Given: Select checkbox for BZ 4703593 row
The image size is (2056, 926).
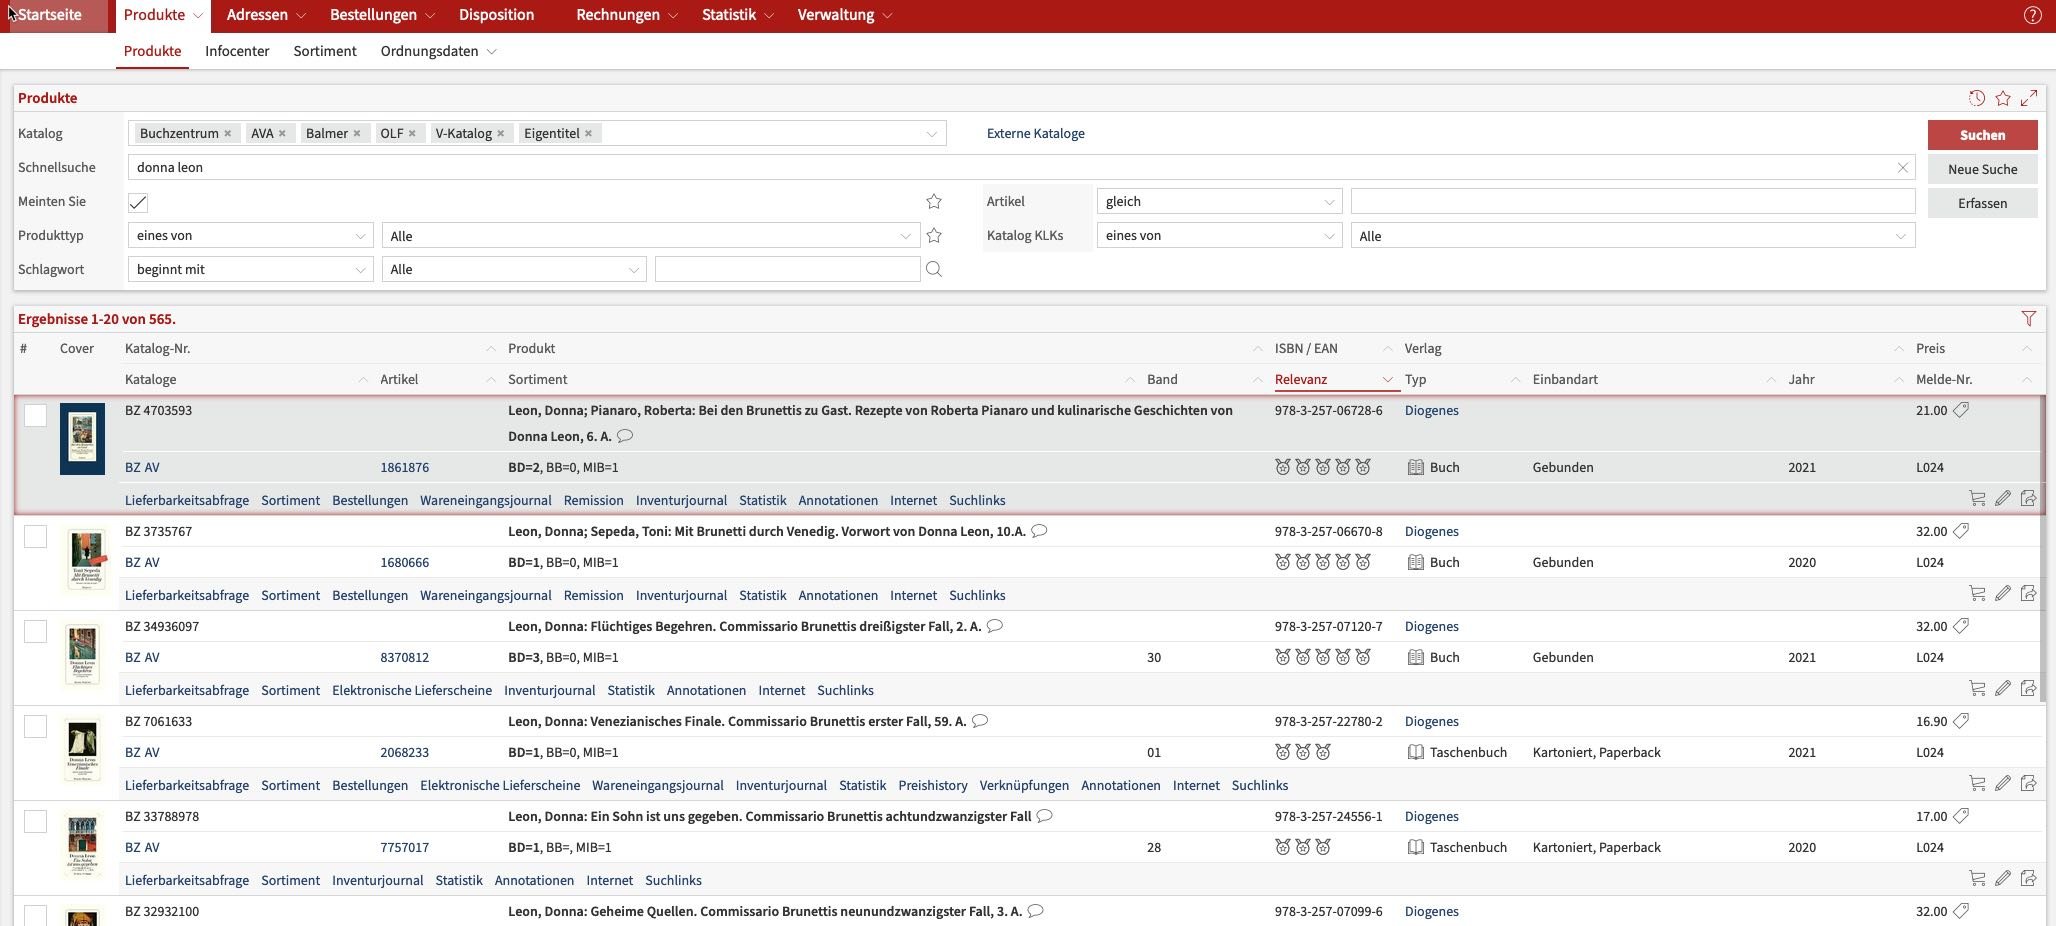Looking at the screenshot, I should [35, 415].
